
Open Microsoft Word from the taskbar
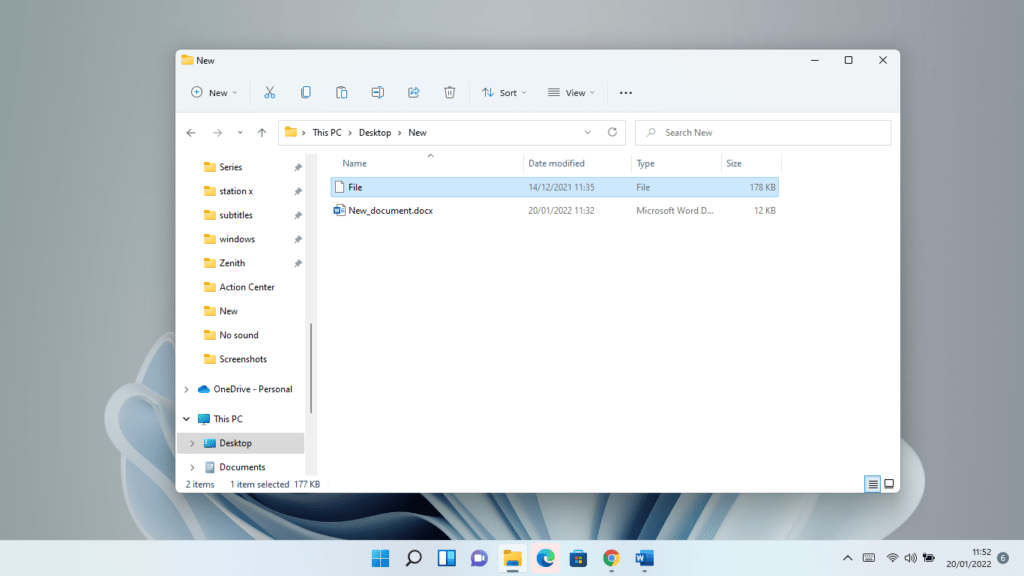pyautogui.click(x=643, y=559)
